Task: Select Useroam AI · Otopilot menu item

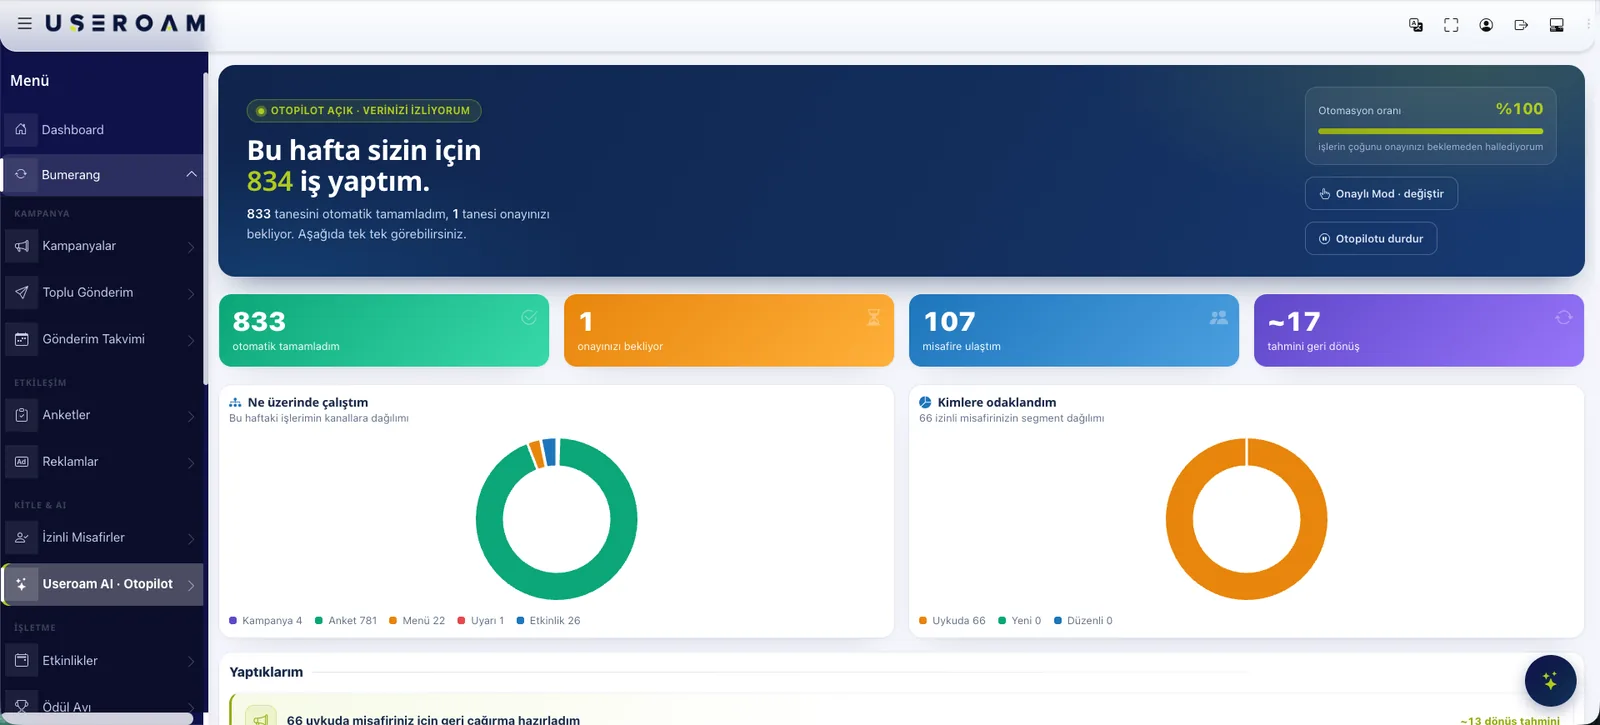Action: (x=102, y=584)
